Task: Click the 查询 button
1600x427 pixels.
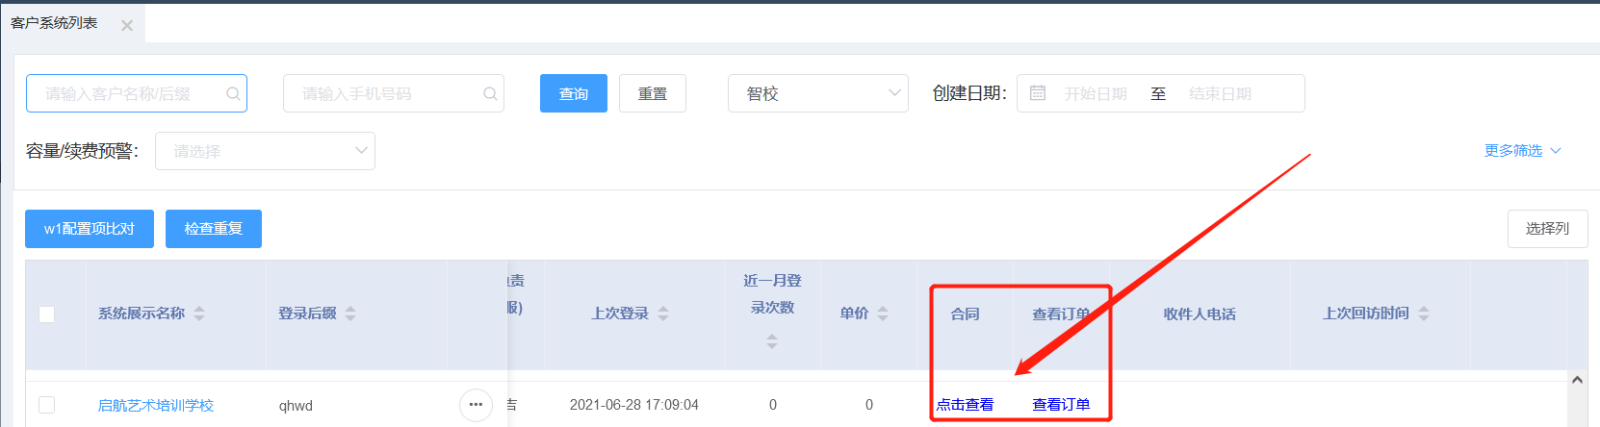Action: [x=573, y=93]
